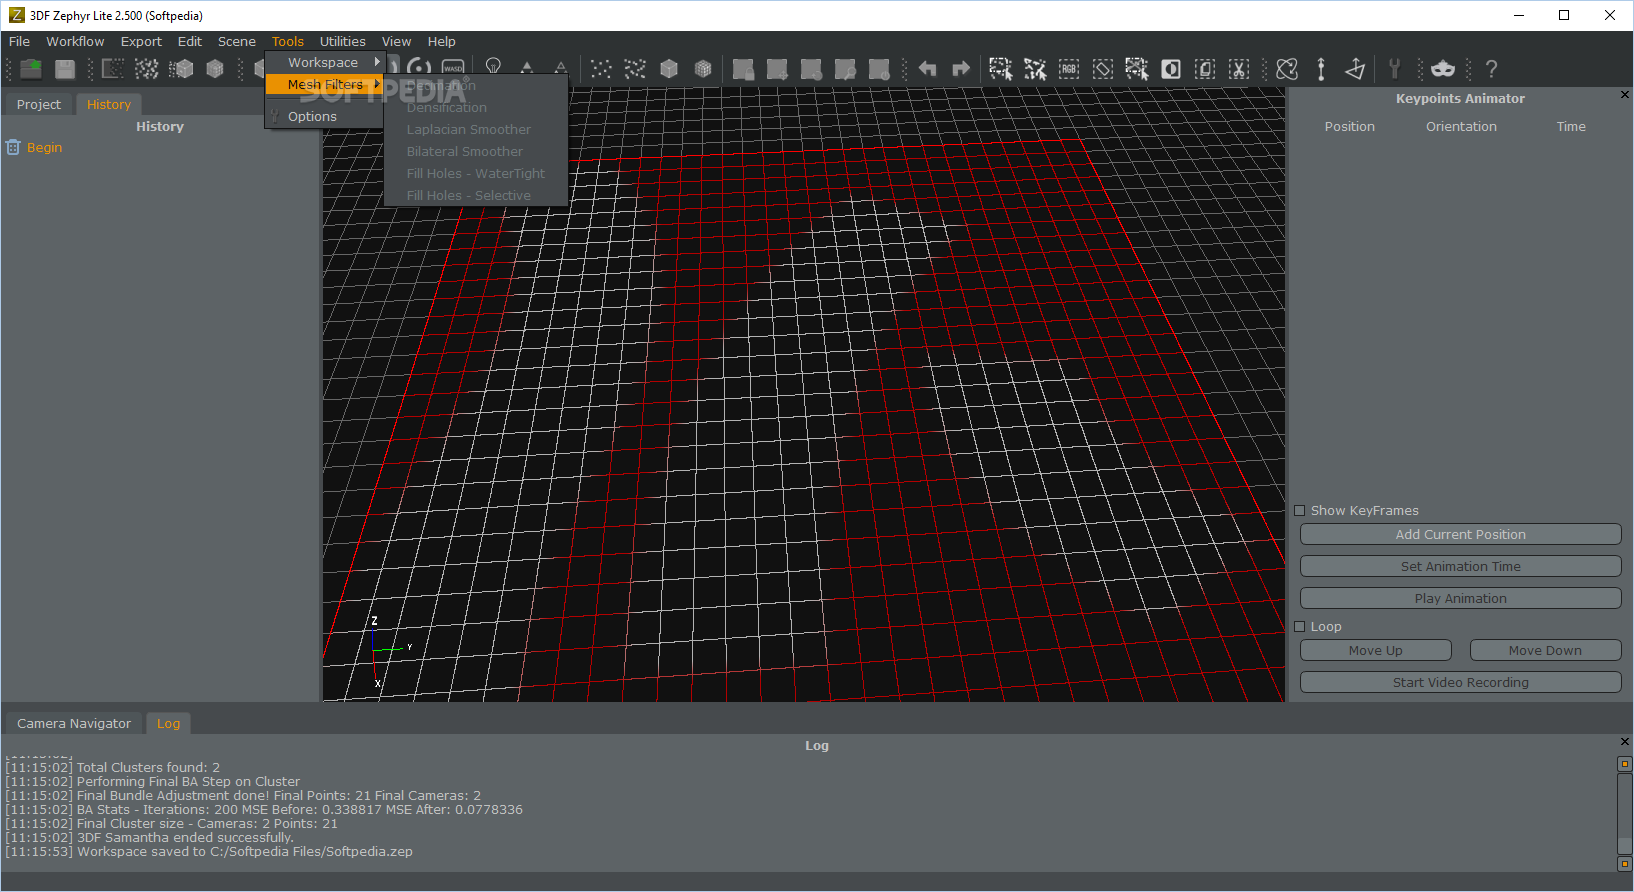Screen dimensions: 1634x892
Task: Select Bilateral Smoother submenu entry
Action: [x=476, y=152]
